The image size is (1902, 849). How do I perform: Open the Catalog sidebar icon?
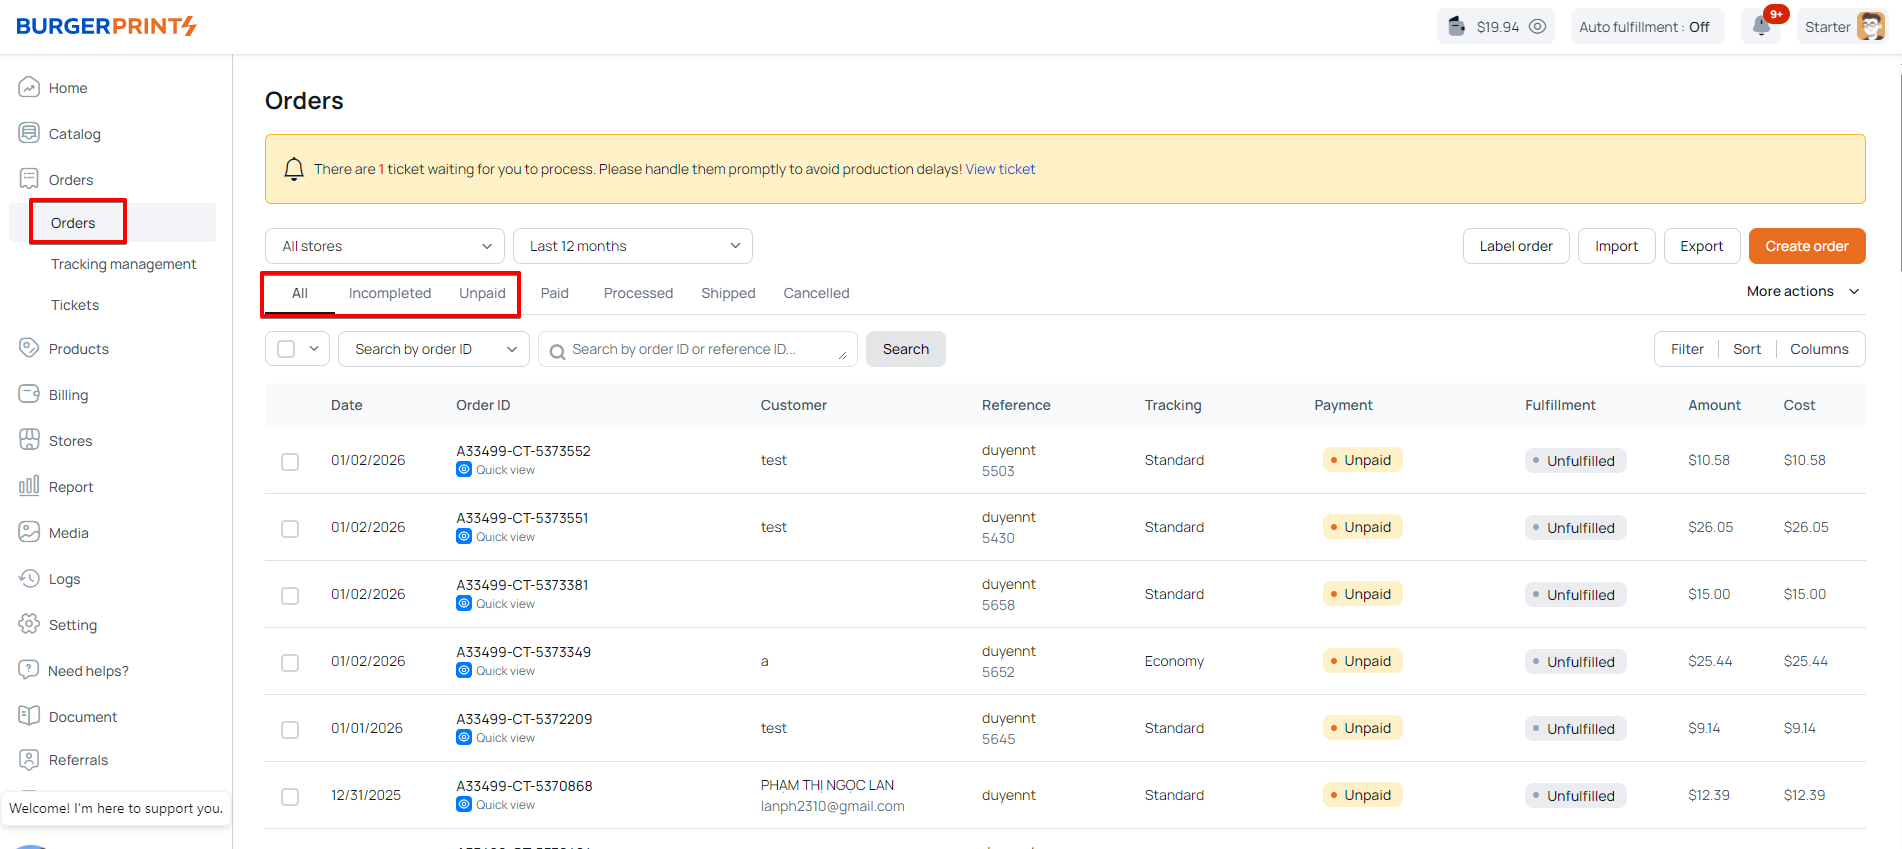(x=29, y=134)
